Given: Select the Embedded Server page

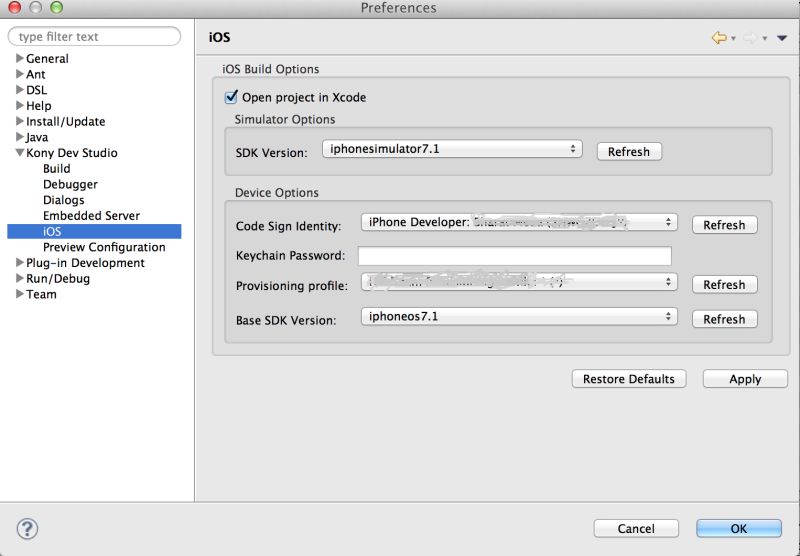Looking at the screenshot, I should point(91,216).
